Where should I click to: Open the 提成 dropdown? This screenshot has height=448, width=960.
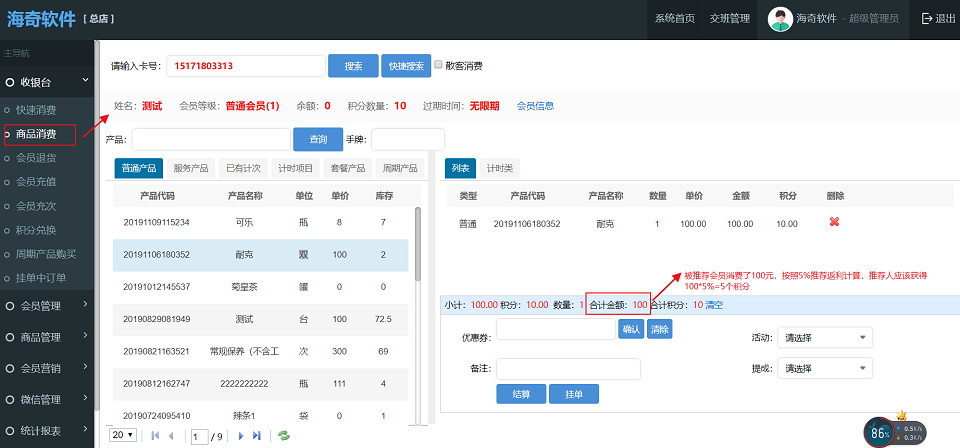[824, 368]
